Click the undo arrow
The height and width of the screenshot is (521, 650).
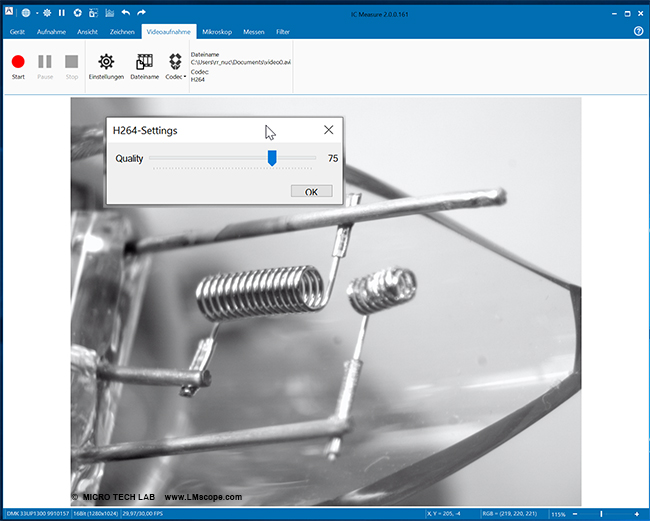coord(125,13)
